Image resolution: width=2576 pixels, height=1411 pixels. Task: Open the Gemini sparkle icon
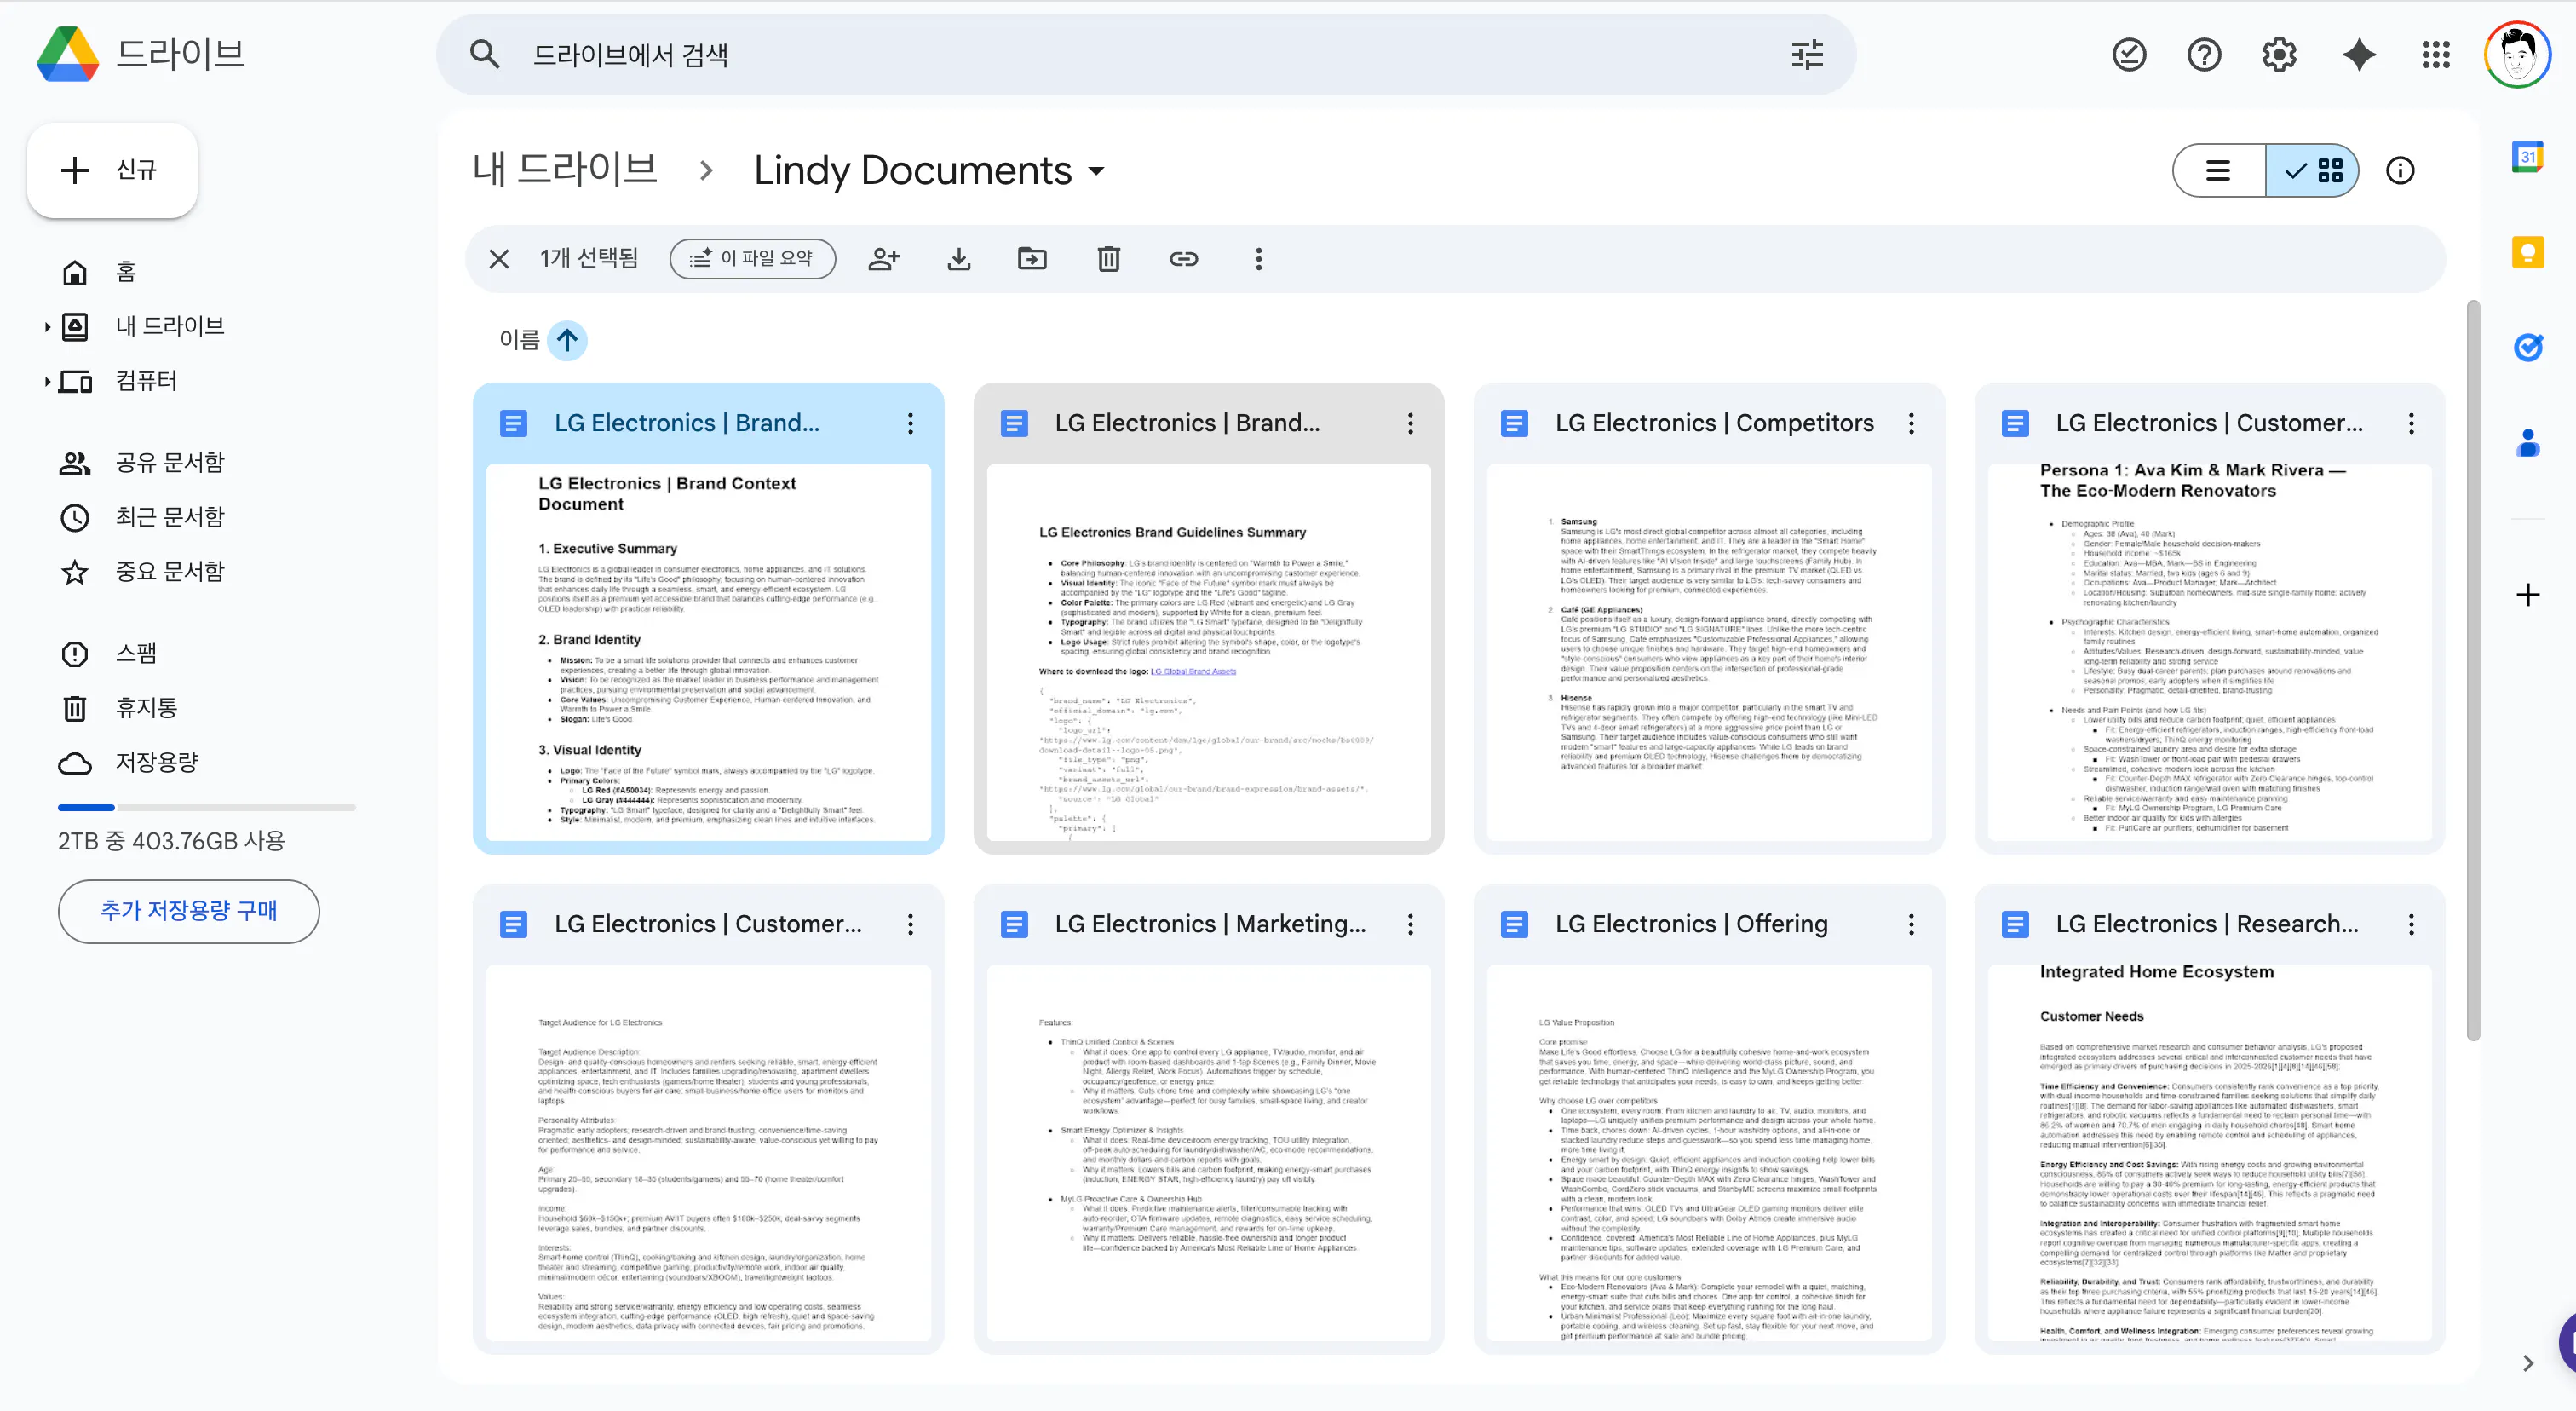click(x=2358, y=55)
